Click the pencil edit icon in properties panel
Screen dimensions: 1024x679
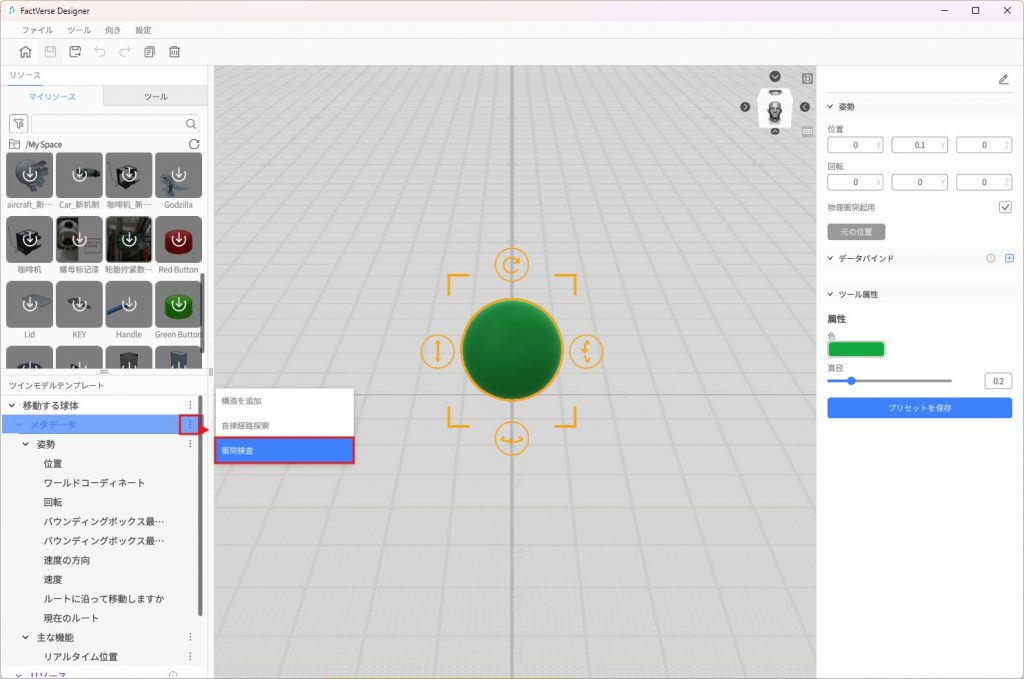point(1003,79)
